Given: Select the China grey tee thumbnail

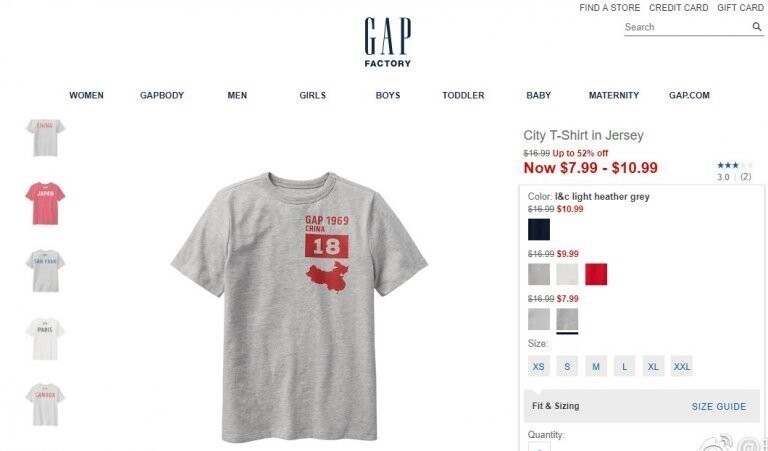Looking at the screenshot, I should coord(45,138).
